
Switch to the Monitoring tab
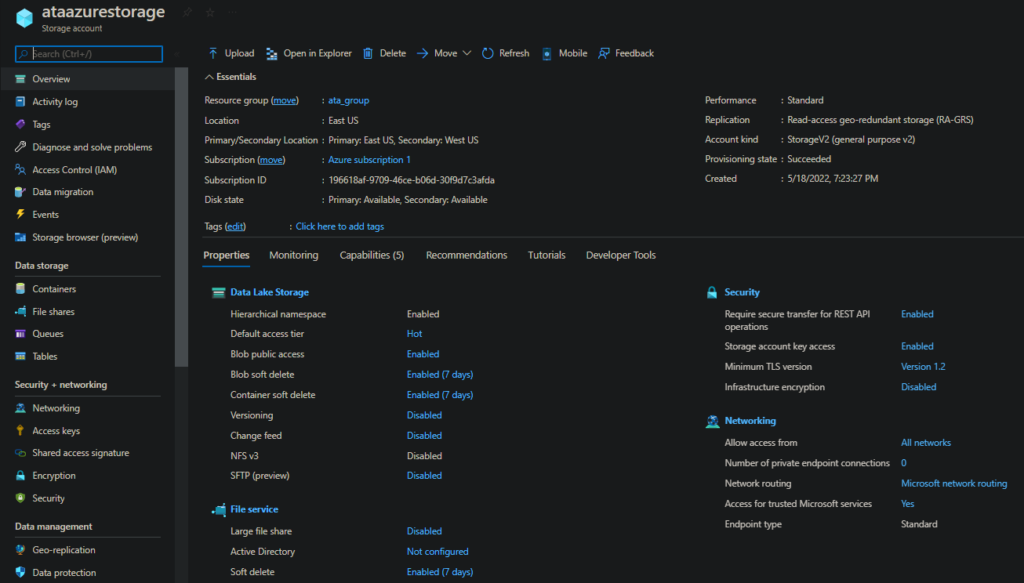(x=293, y=255)
